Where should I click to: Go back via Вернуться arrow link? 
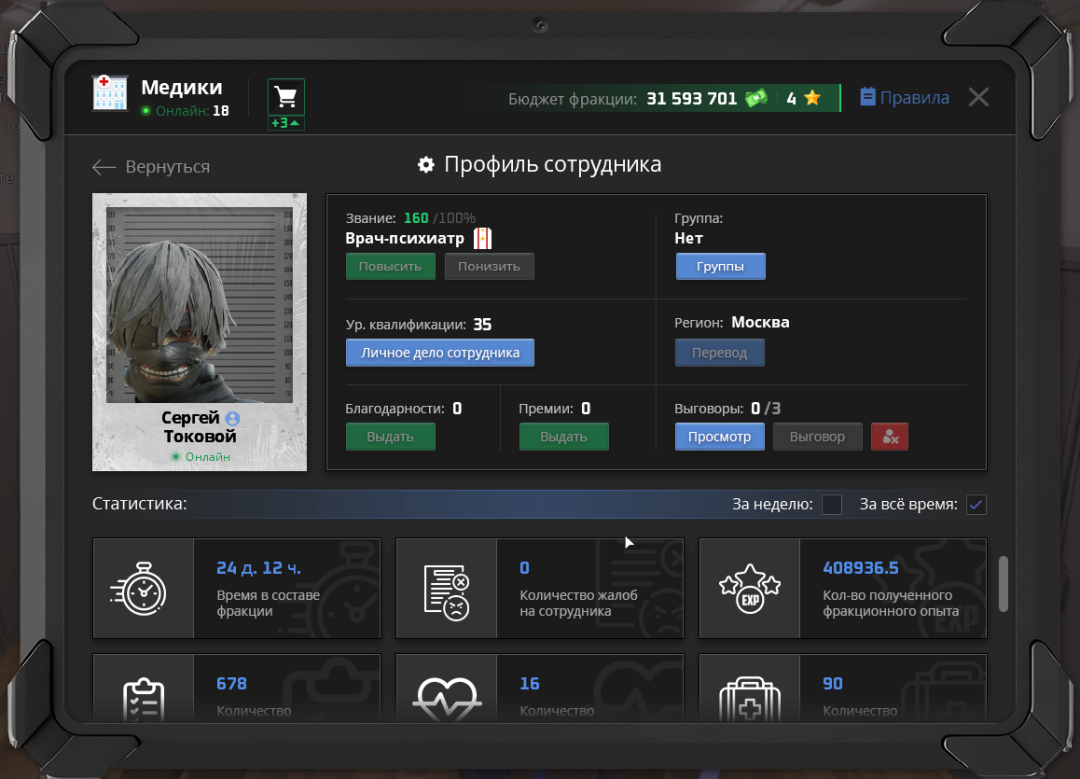[151, 167]
